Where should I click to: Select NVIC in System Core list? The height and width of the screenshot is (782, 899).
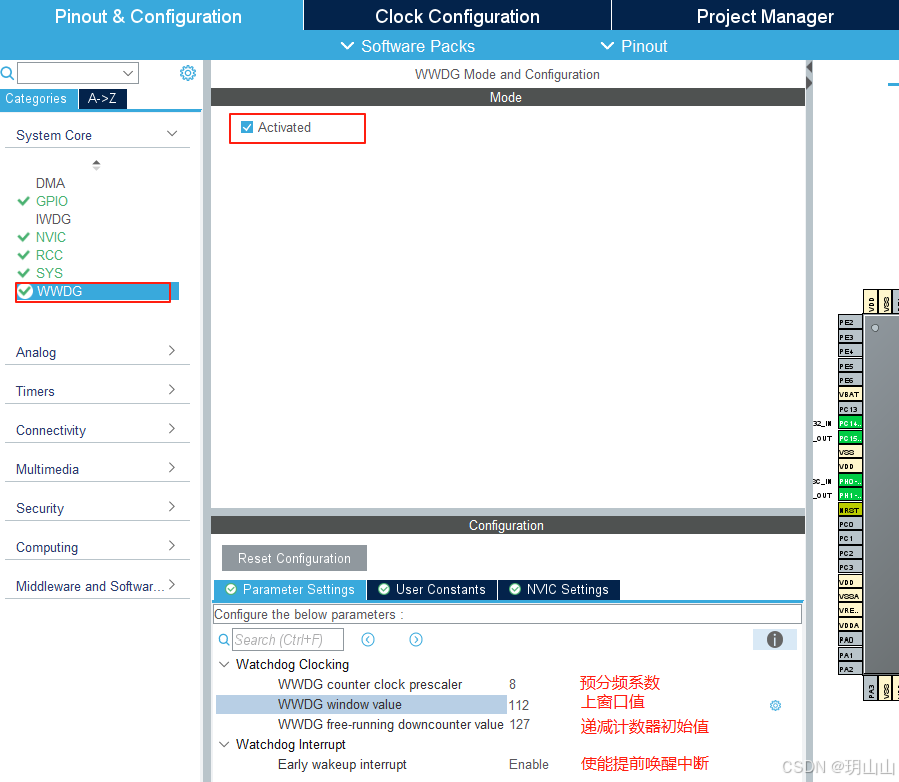51,237
